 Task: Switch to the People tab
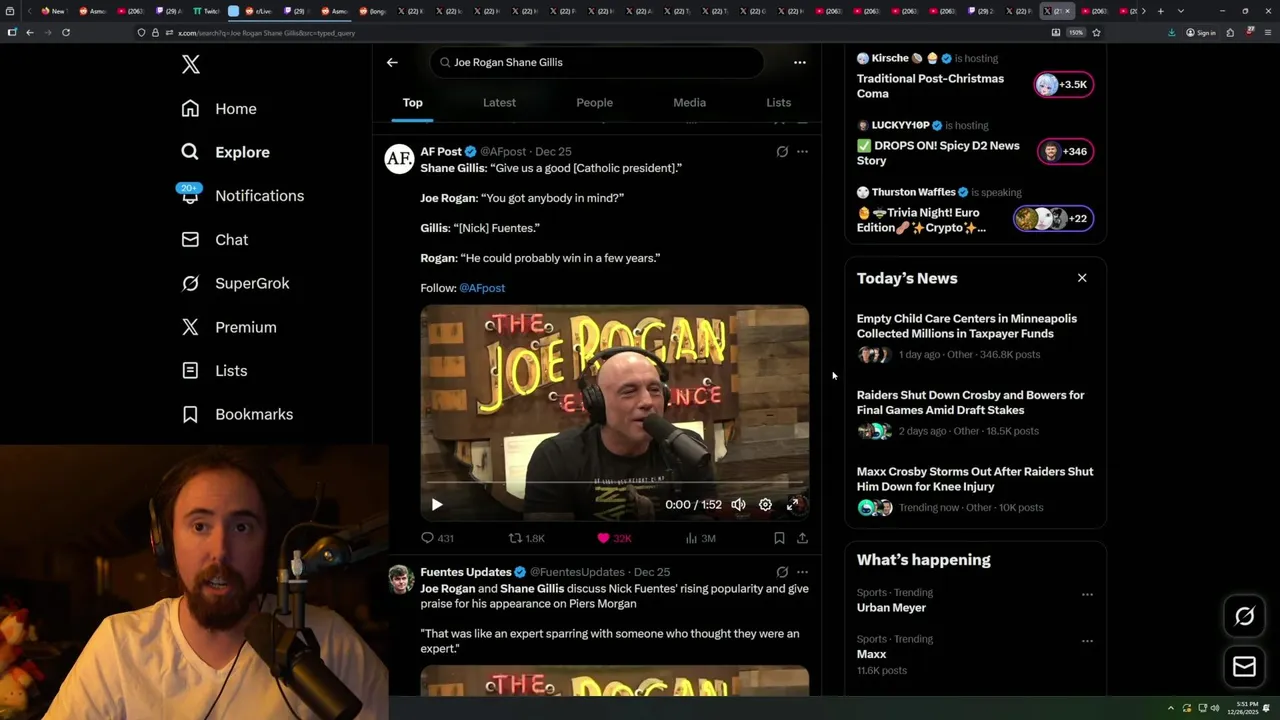pyautogui.click(x=594, y=103)
